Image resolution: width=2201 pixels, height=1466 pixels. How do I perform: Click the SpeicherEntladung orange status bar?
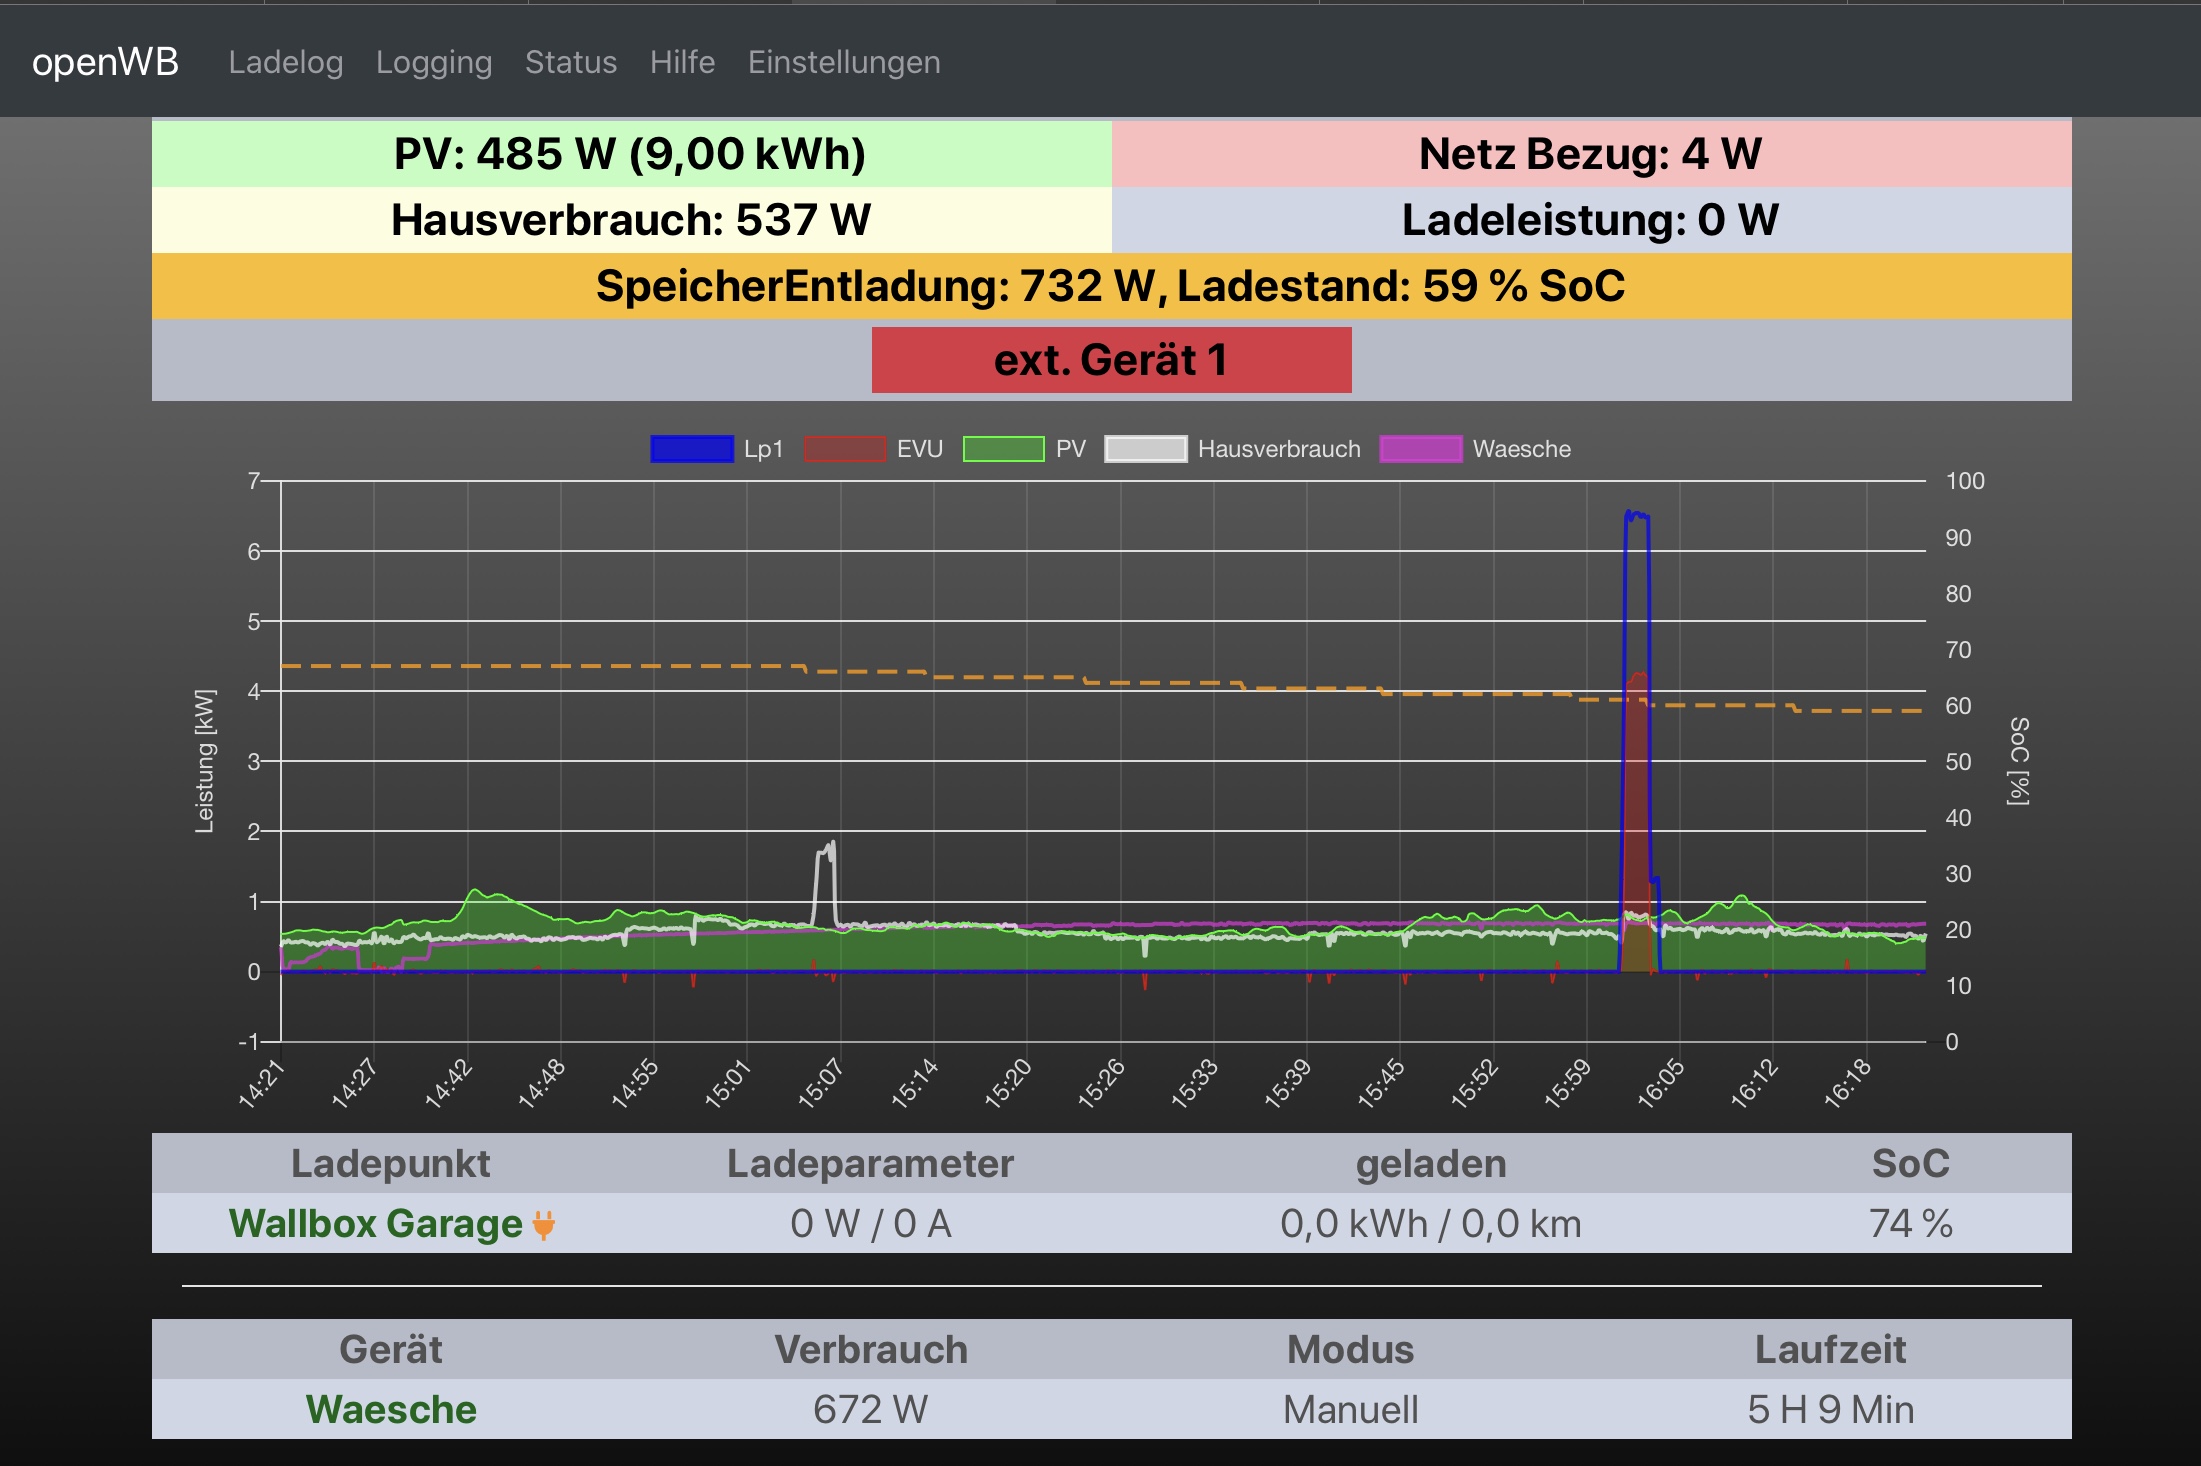1110,286
